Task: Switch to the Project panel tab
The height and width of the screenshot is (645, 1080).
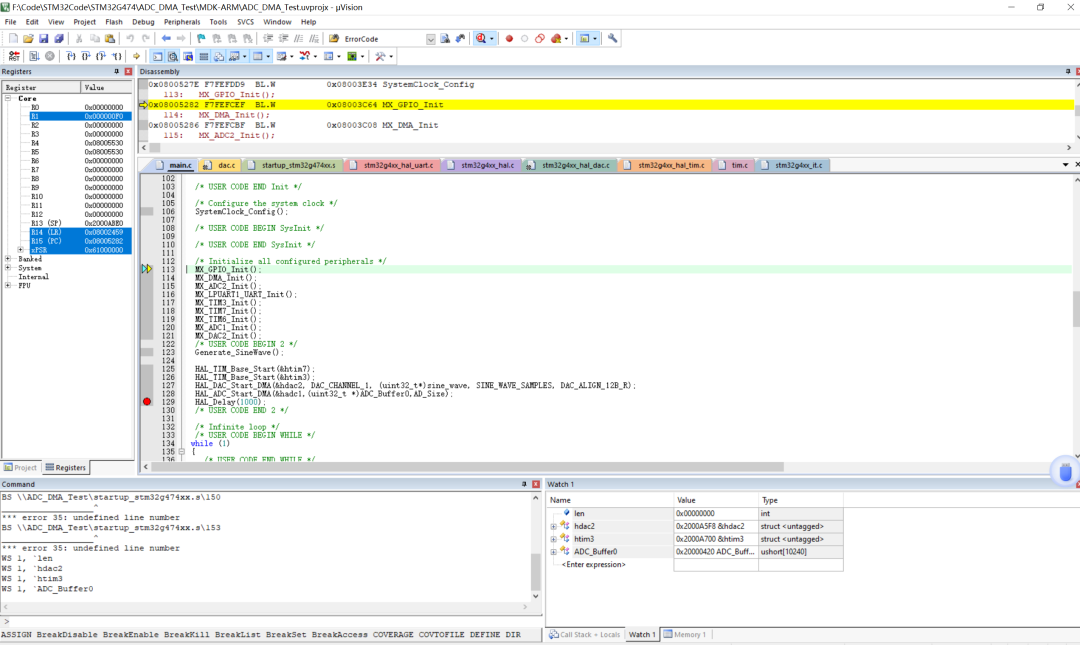Action: click(x=21, y=467)
